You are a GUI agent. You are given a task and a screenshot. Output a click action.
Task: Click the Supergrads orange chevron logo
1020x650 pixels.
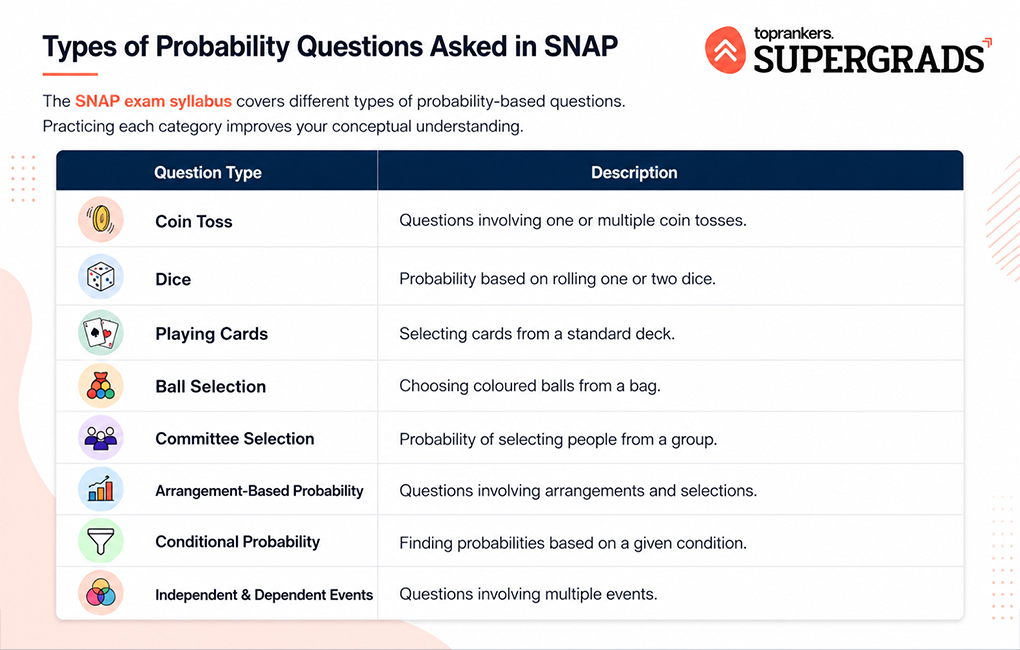pos(725,50)
